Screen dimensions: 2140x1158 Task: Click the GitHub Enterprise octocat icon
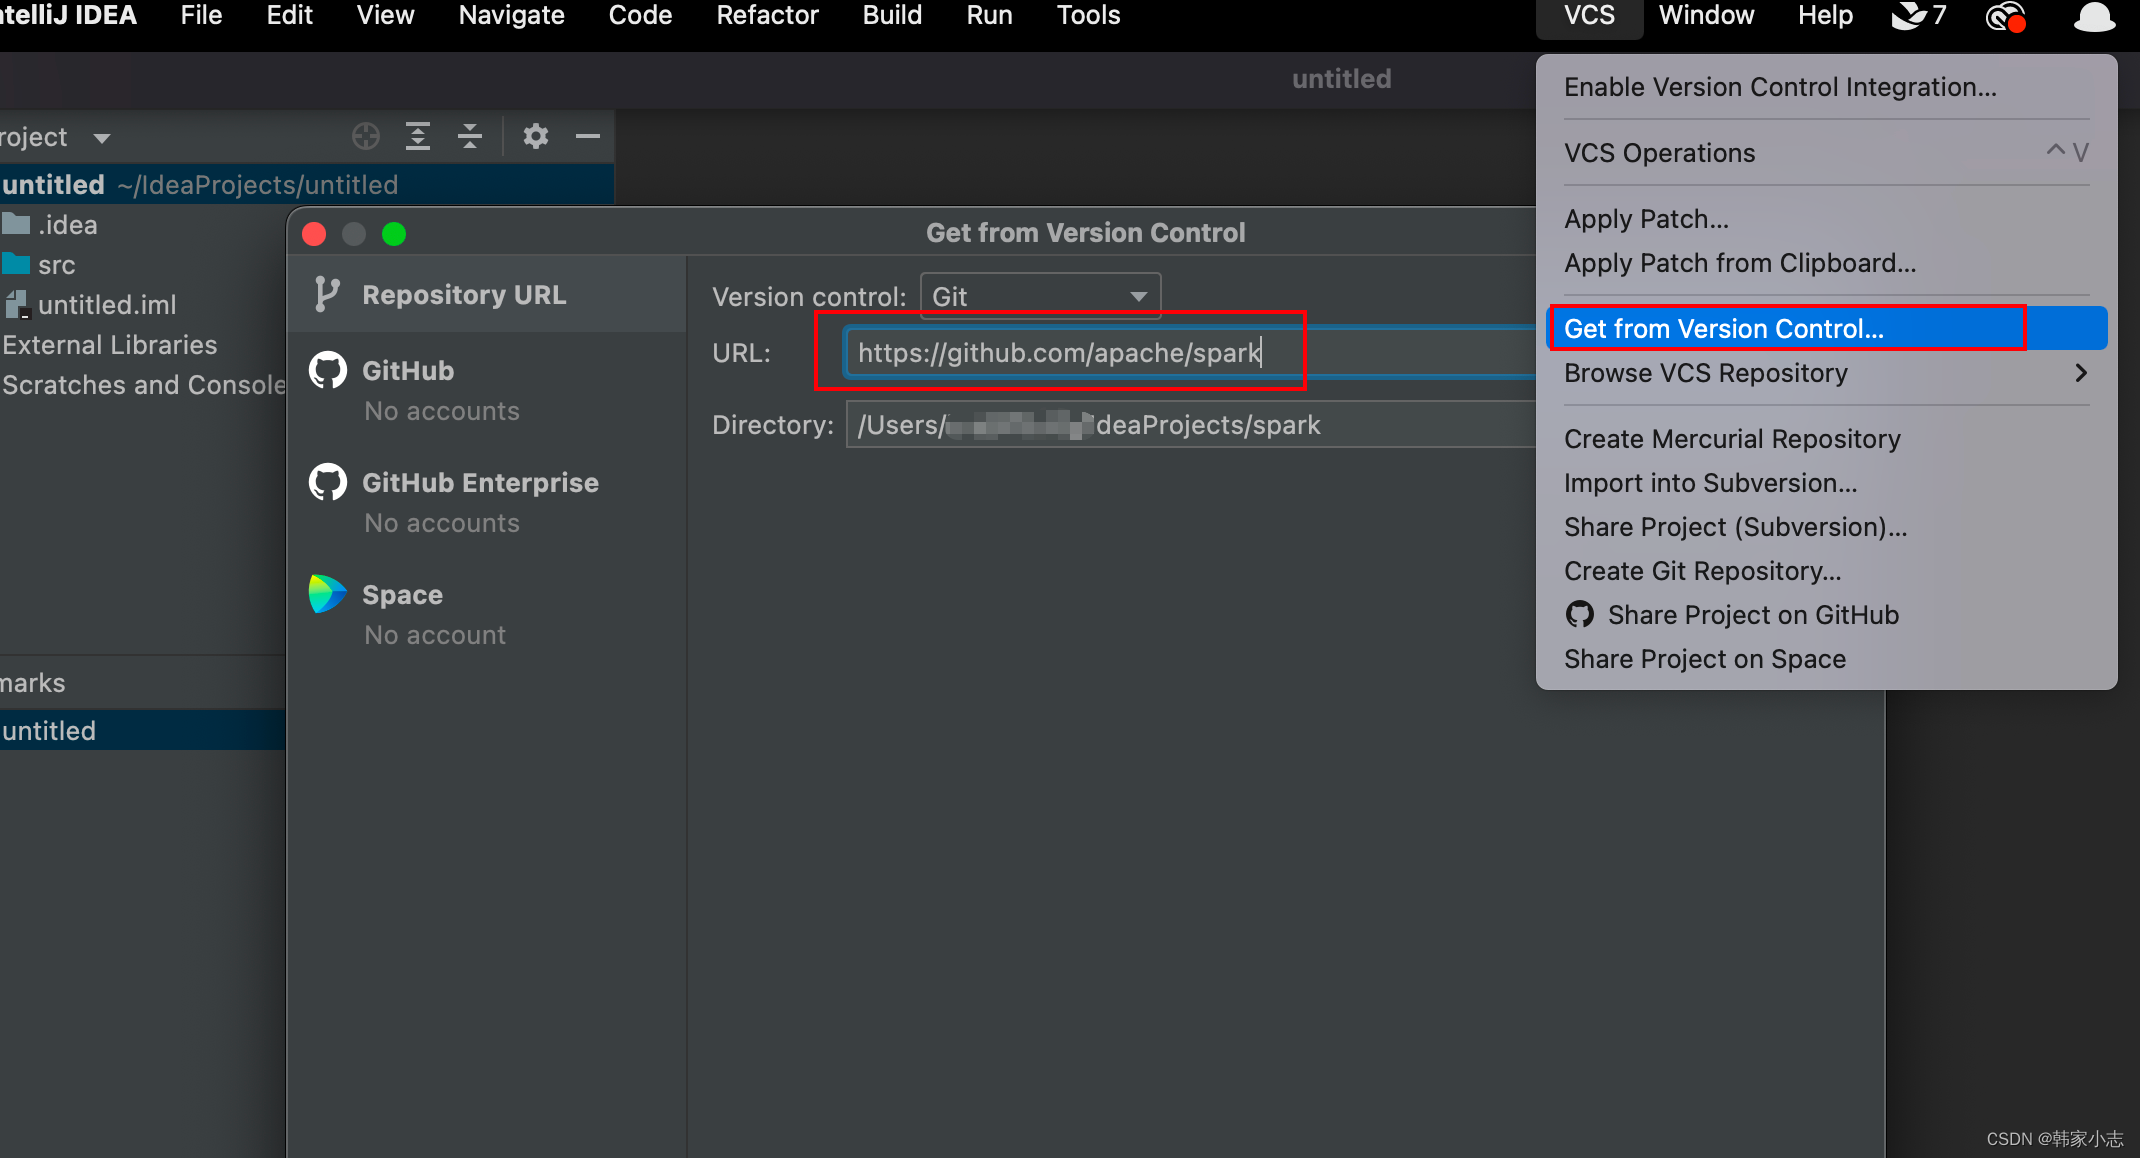(x=328, y=483)
